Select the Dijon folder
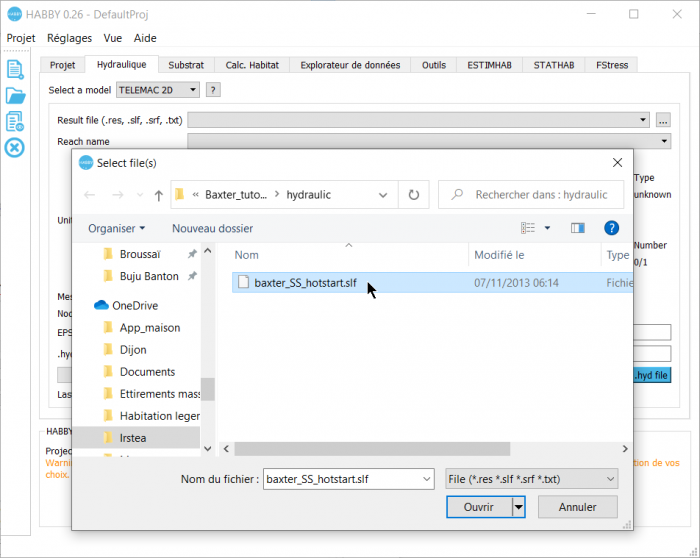700x558 pixels. (x=133, y=350)
